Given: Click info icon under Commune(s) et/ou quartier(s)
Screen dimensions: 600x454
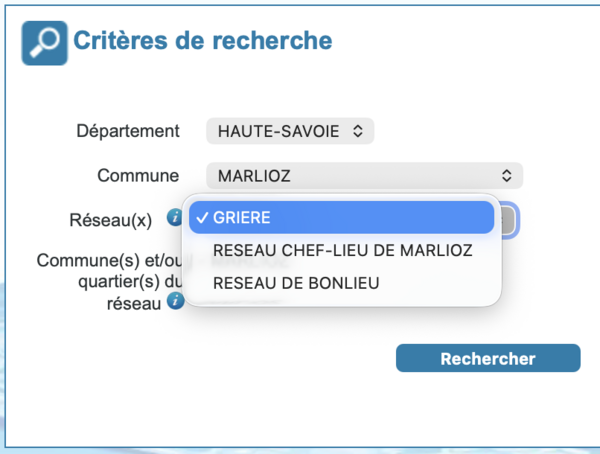Looking at the screenshot, I should [175, 300].
